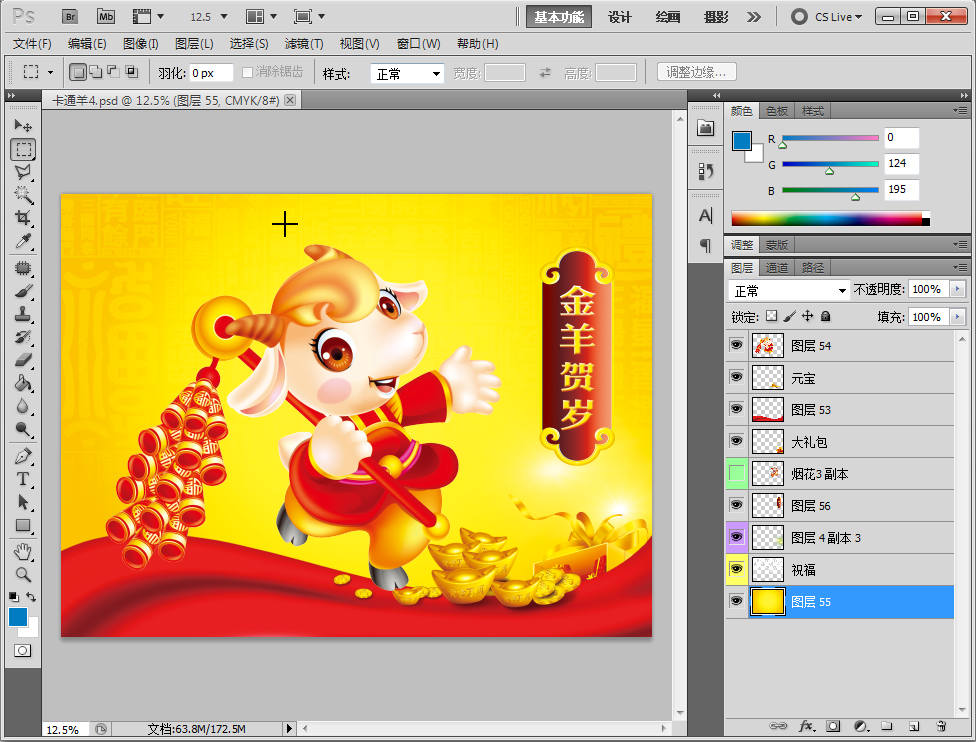Select the Move tool
Screen dimensions: 976x742
click(23, 126)
